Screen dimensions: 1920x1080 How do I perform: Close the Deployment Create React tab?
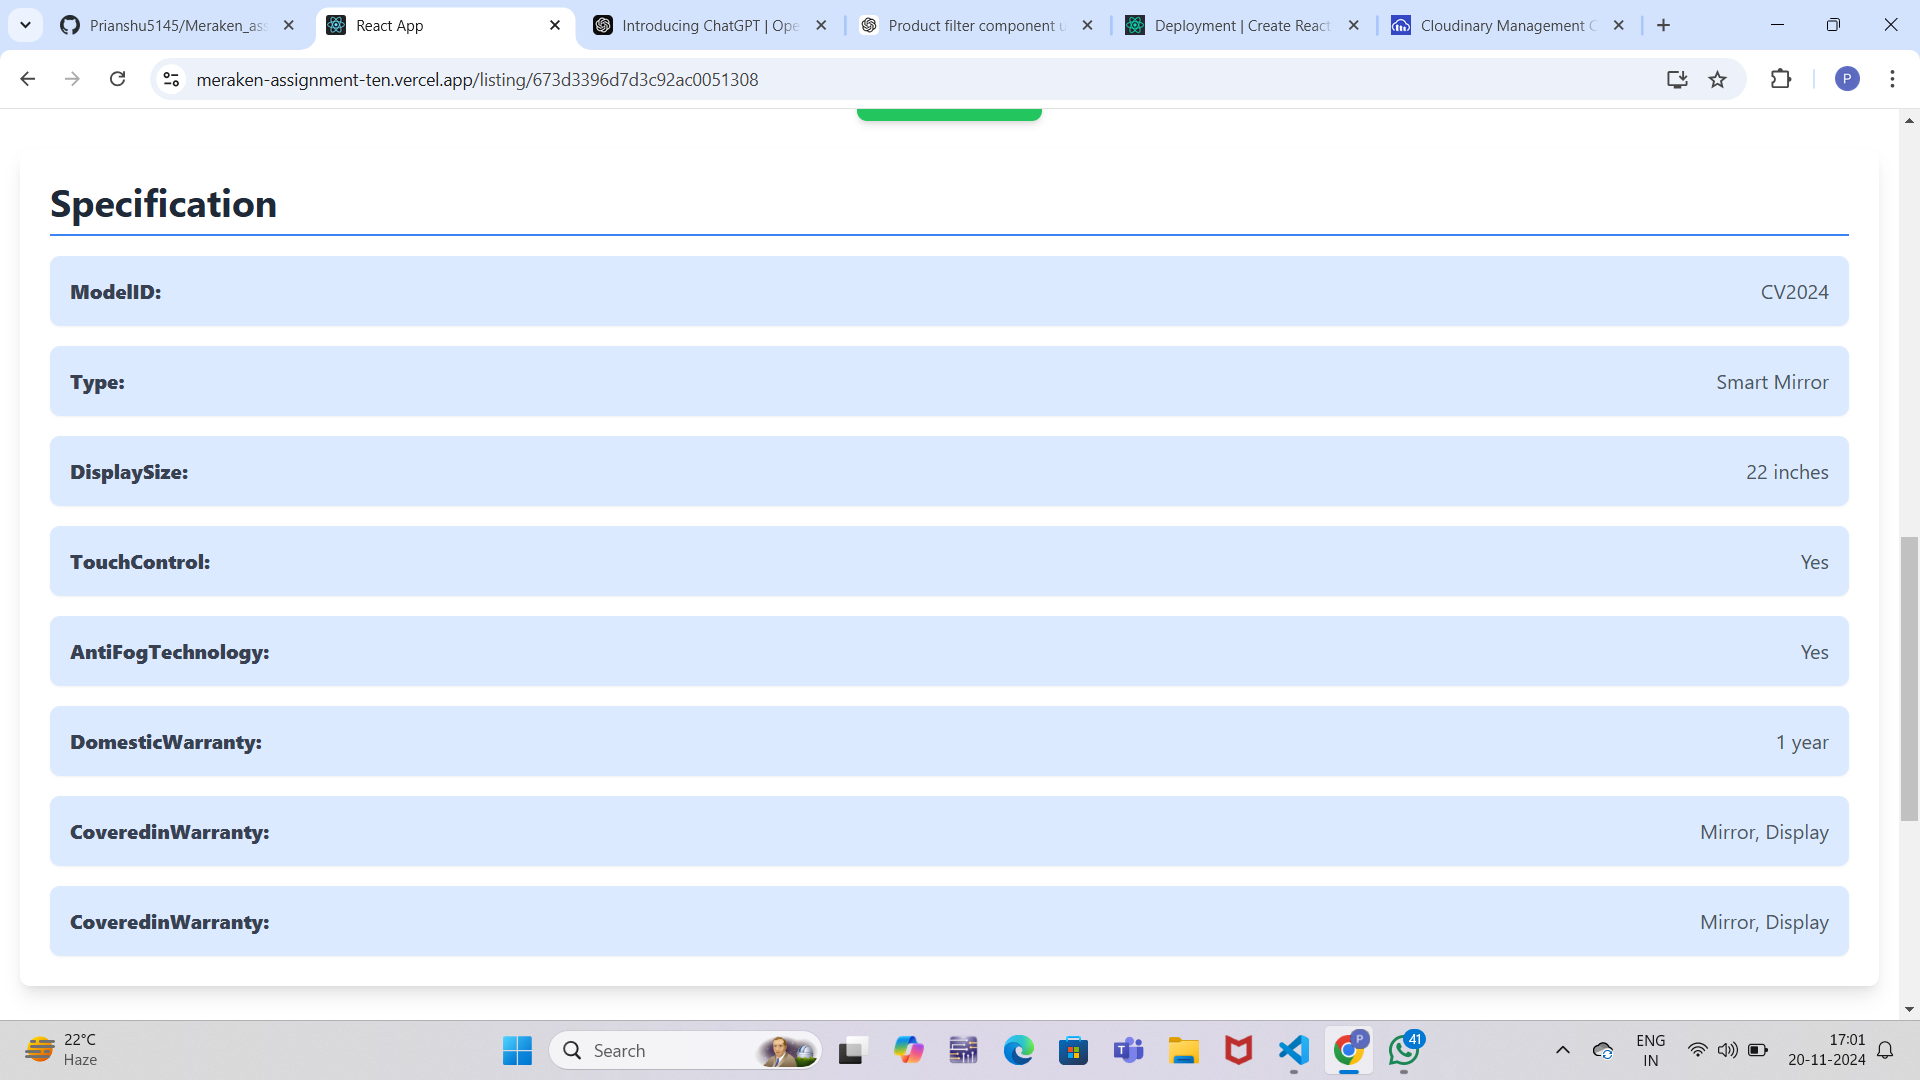pos(1353,25)
